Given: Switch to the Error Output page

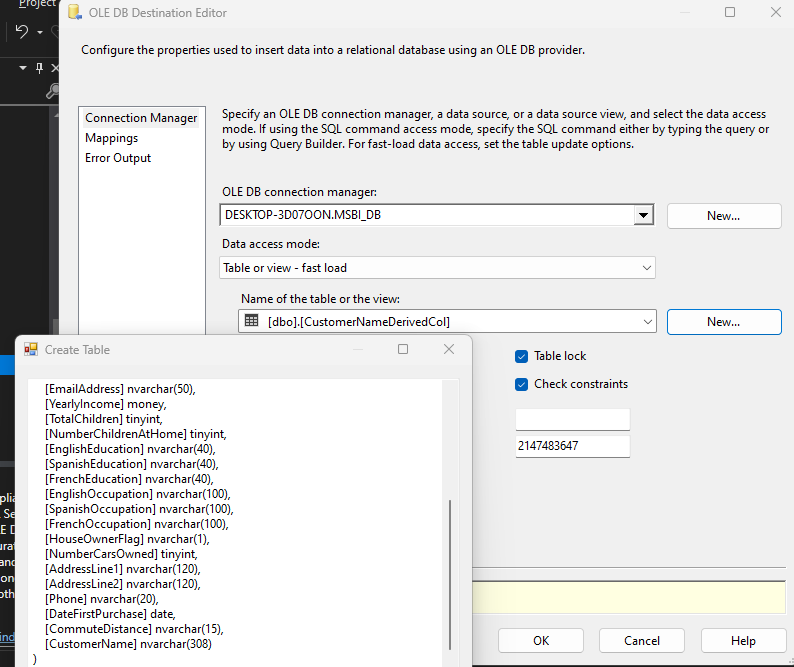Looking at the screenshot, I should tap(118, 158).
